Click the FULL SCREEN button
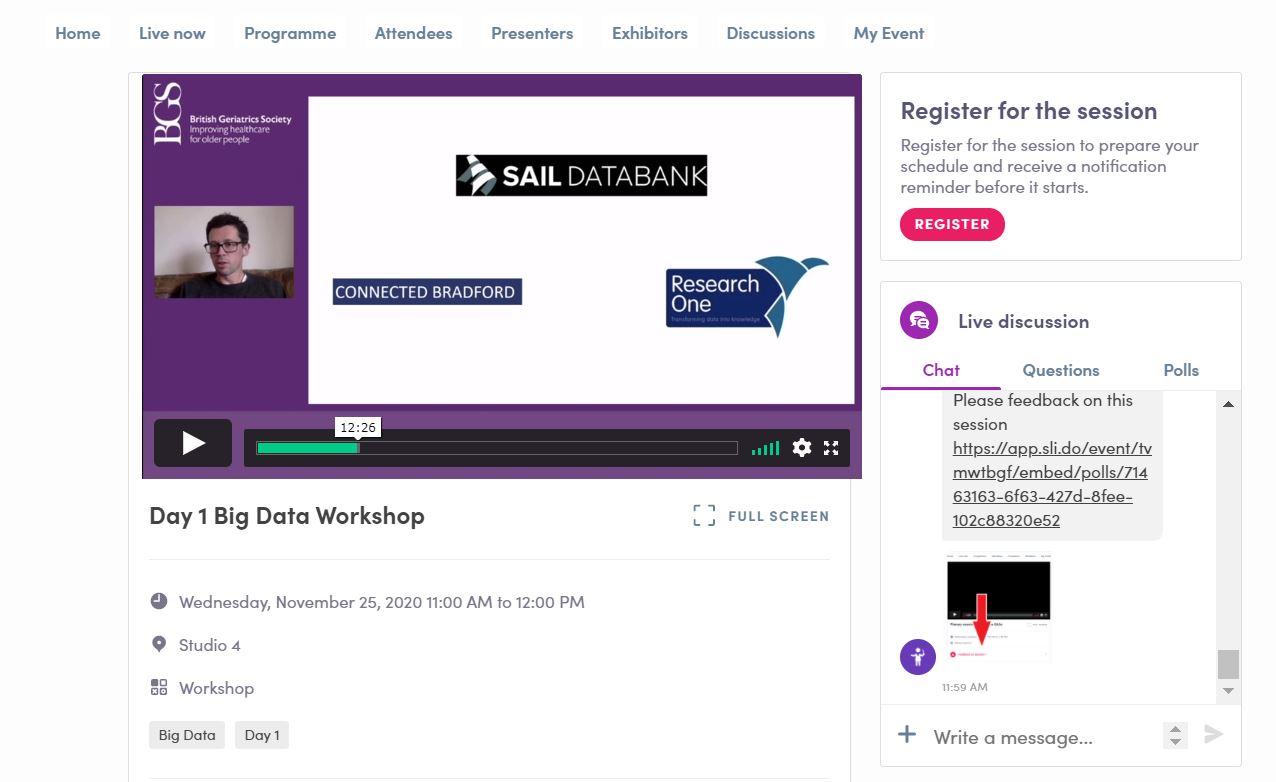1276x782 pixels. pos(762,516)
